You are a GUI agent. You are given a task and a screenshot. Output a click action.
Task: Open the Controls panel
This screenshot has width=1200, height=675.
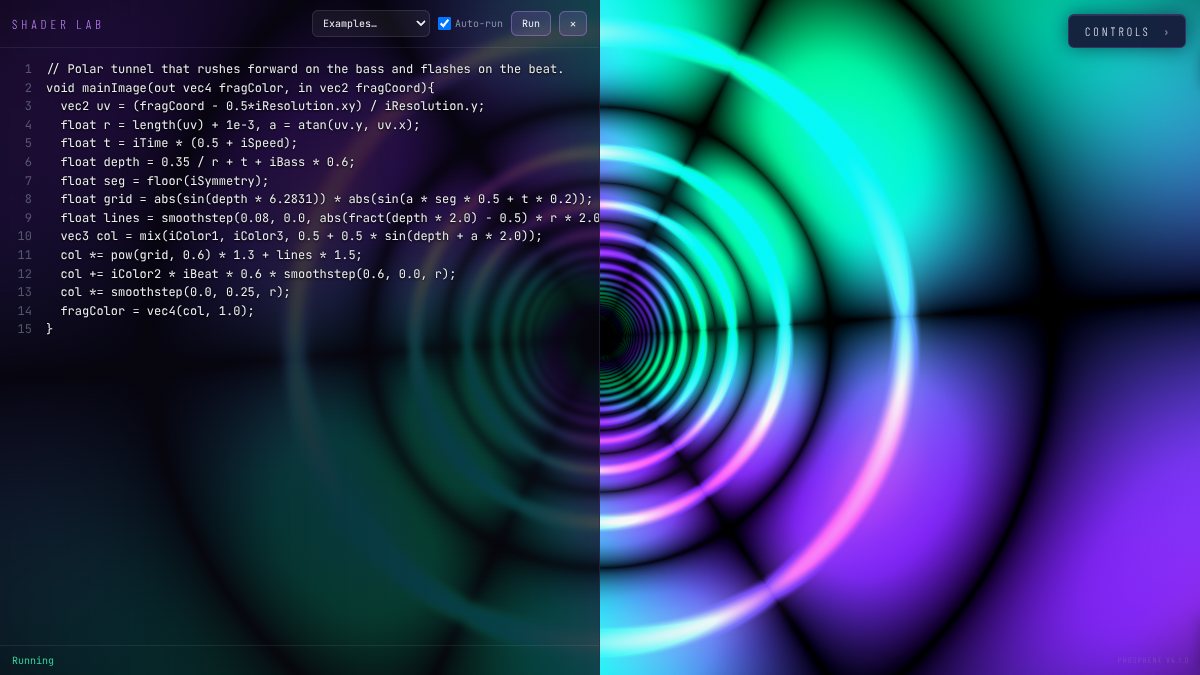tap(1127, 31)
